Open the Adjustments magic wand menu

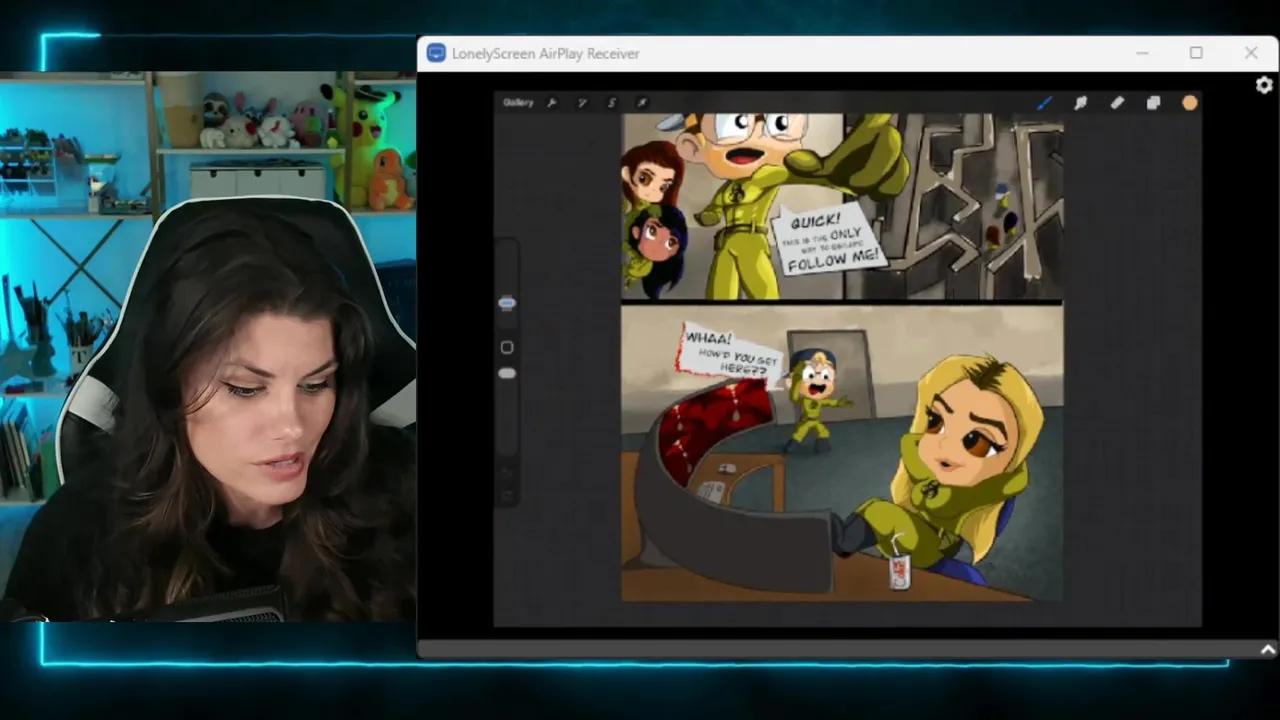point(582,102)
